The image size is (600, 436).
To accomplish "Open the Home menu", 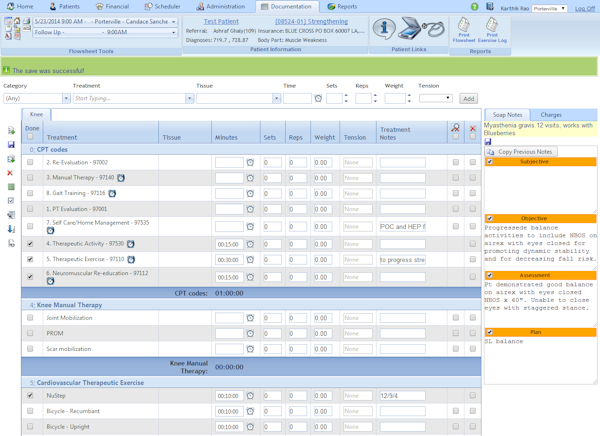I will pyautogui.click(x=20, y=7).
